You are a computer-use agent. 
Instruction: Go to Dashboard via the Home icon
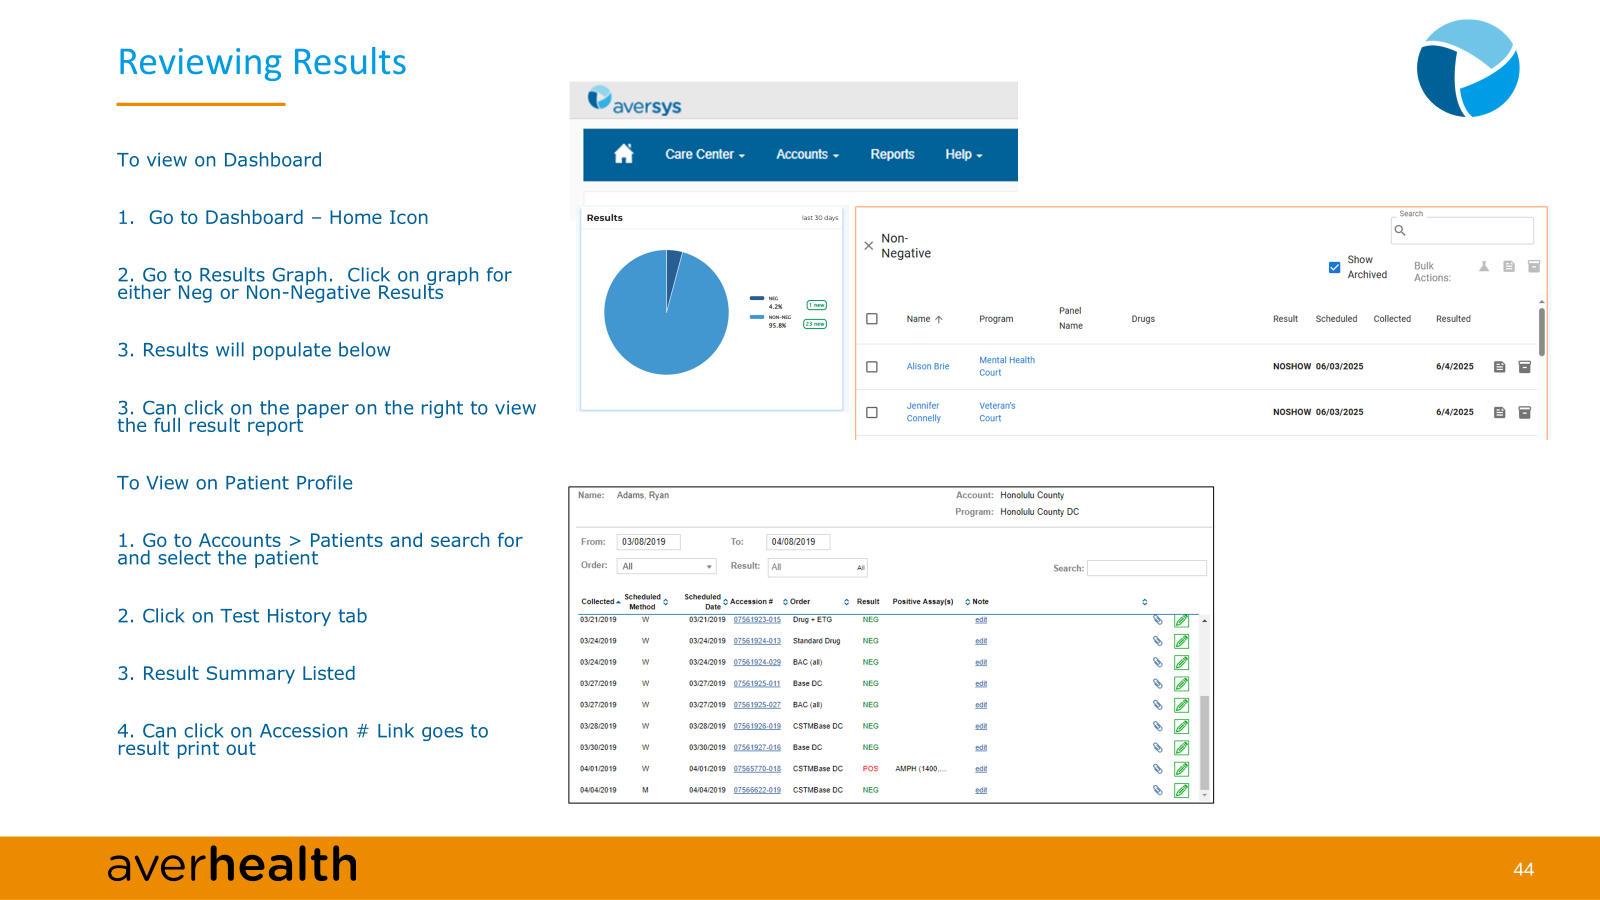(x=624, y=154)
